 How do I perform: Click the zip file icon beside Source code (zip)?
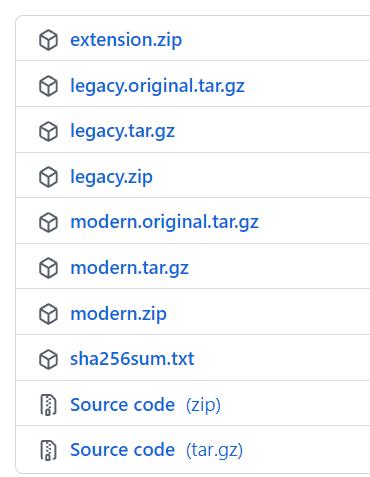coord(49,405)
